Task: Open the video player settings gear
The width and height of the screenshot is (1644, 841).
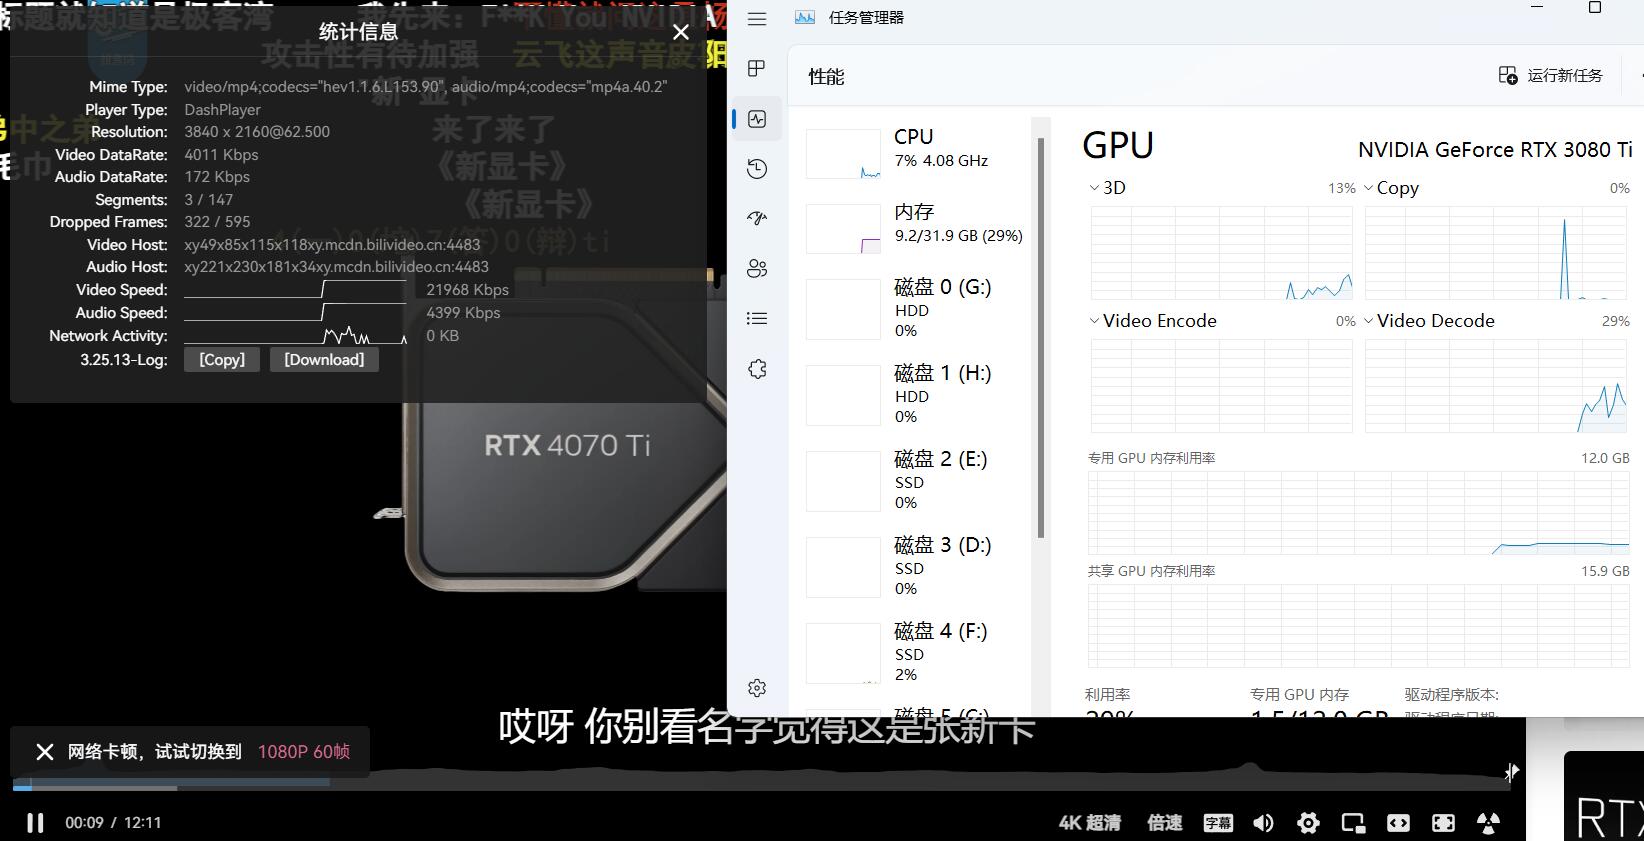Action: 1308,823
